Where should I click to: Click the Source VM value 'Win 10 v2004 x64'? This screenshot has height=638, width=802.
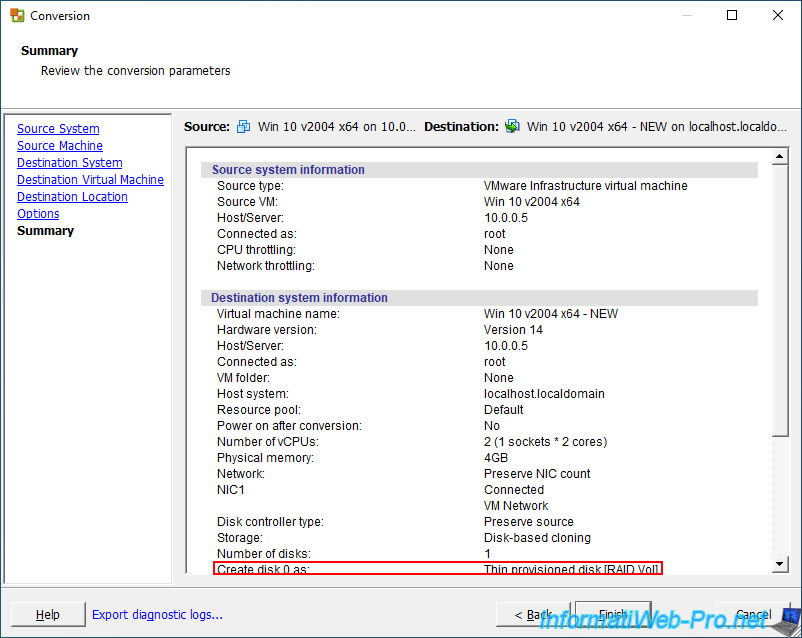click(x=532, y=202)
